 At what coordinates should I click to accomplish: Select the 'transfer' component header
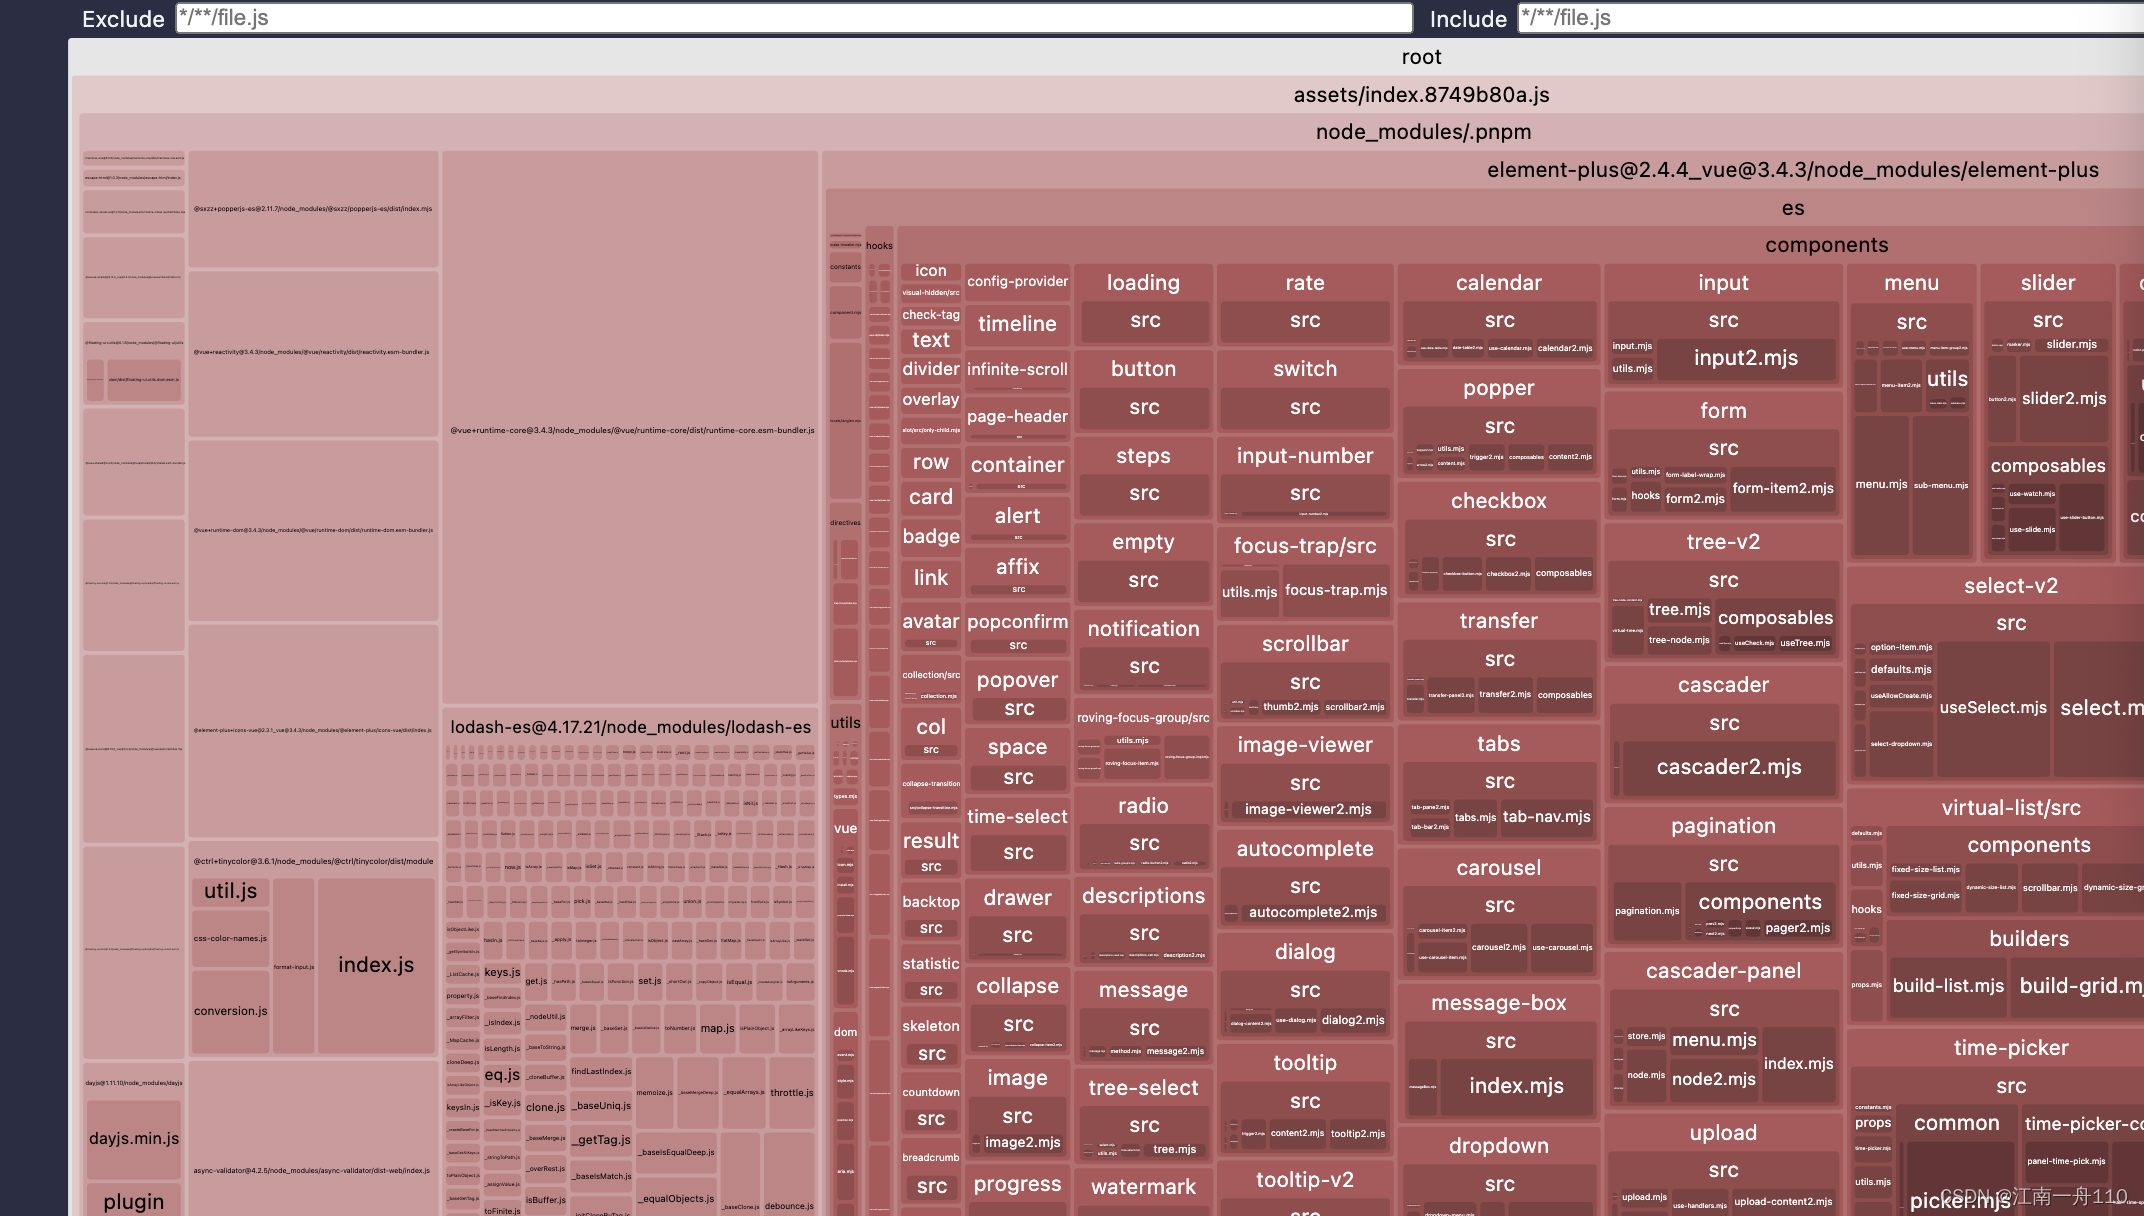[x=1498, y=621]
